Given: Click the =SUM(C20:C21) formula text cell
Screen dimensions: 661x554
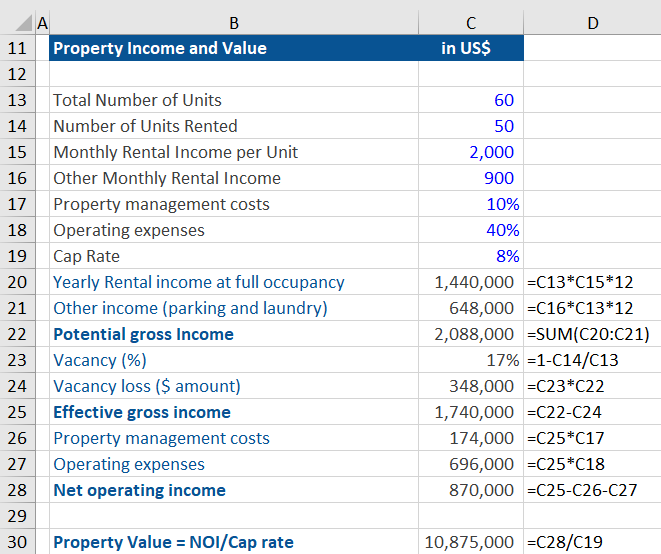Looking at the screenshot, I should [x=592, y=334].
